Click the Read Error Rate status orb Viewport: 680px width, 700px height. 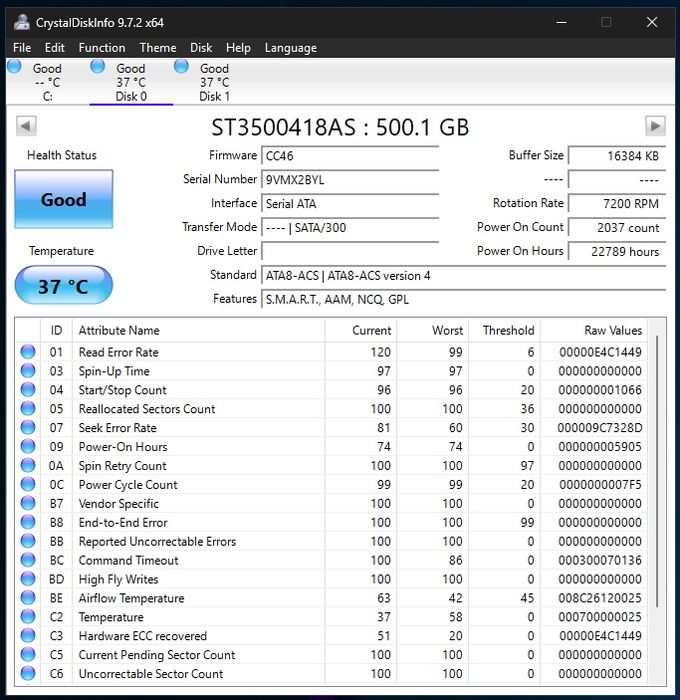[28, 352]
